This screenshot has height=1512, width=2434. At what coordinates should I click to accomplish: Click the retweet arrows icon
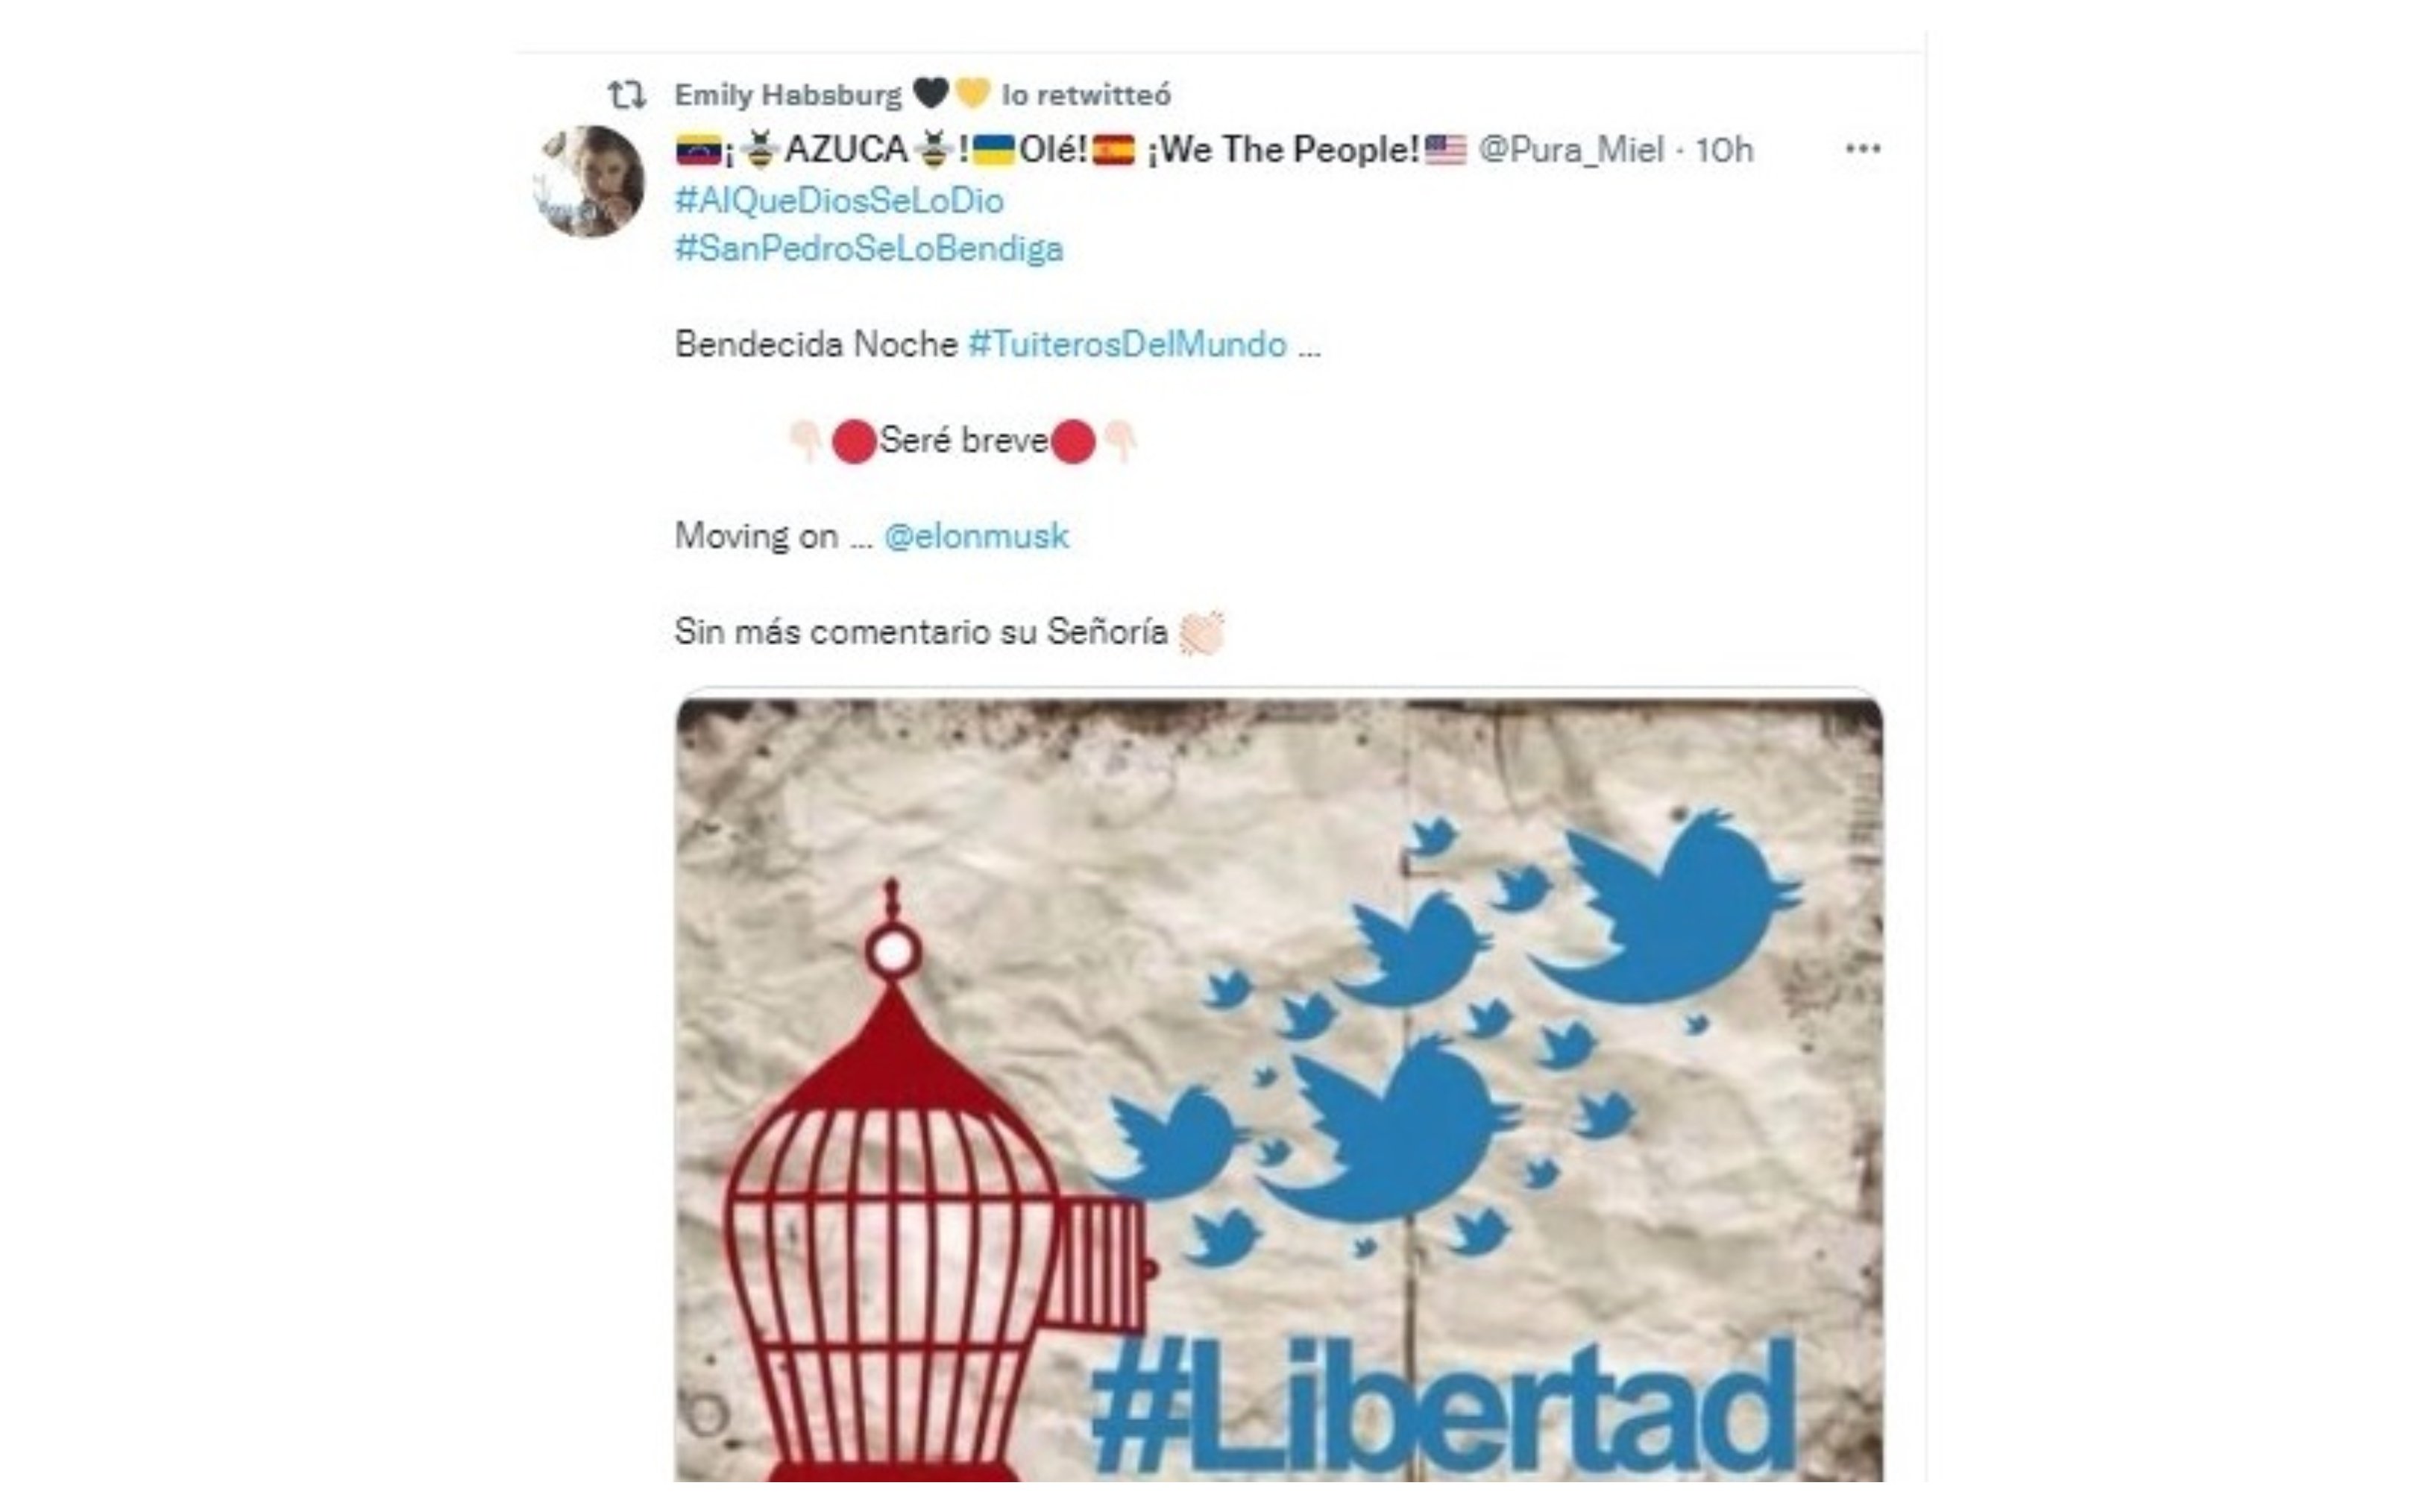[627, 95]
